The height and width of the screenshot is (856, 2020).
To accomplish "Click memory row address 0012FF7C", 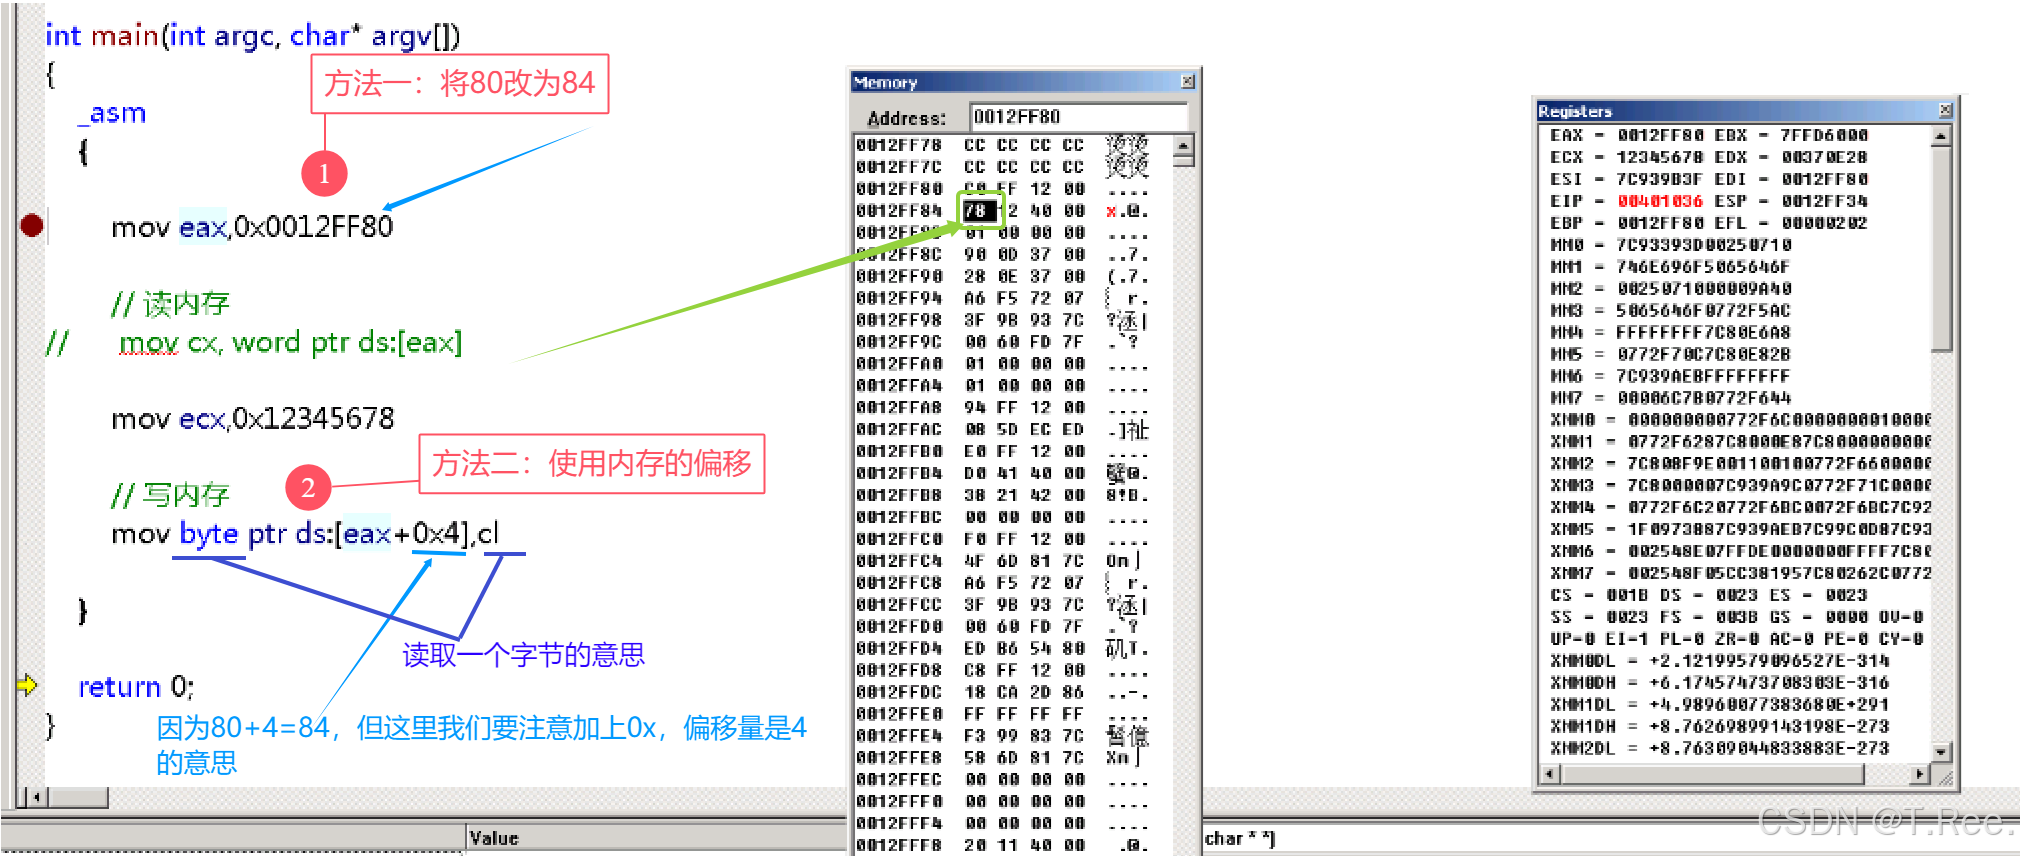I will pyautogui.click(x=898, y=167).
